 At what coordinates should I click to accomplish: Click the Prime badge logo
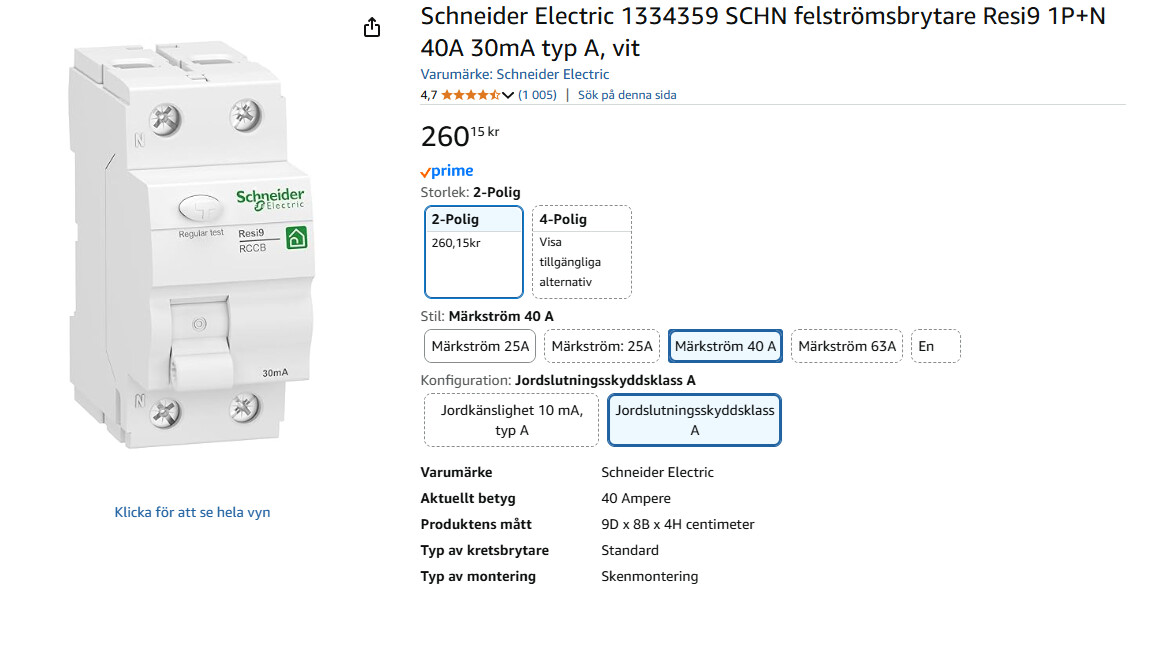pos(447,171)
